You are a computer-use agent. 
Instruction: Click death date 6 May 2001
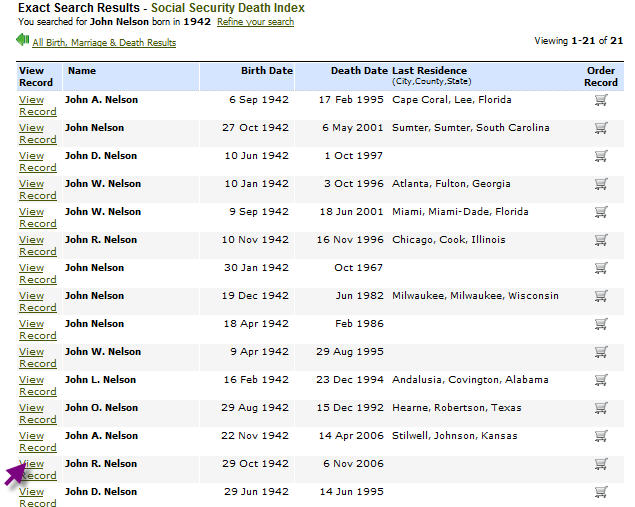coord(352,128)
